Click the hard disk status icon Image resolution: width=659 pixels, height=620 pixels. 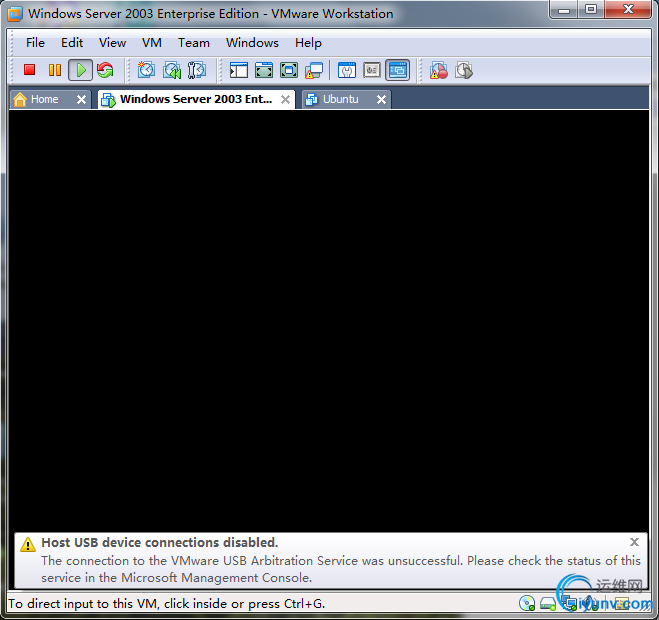[548, 604]
